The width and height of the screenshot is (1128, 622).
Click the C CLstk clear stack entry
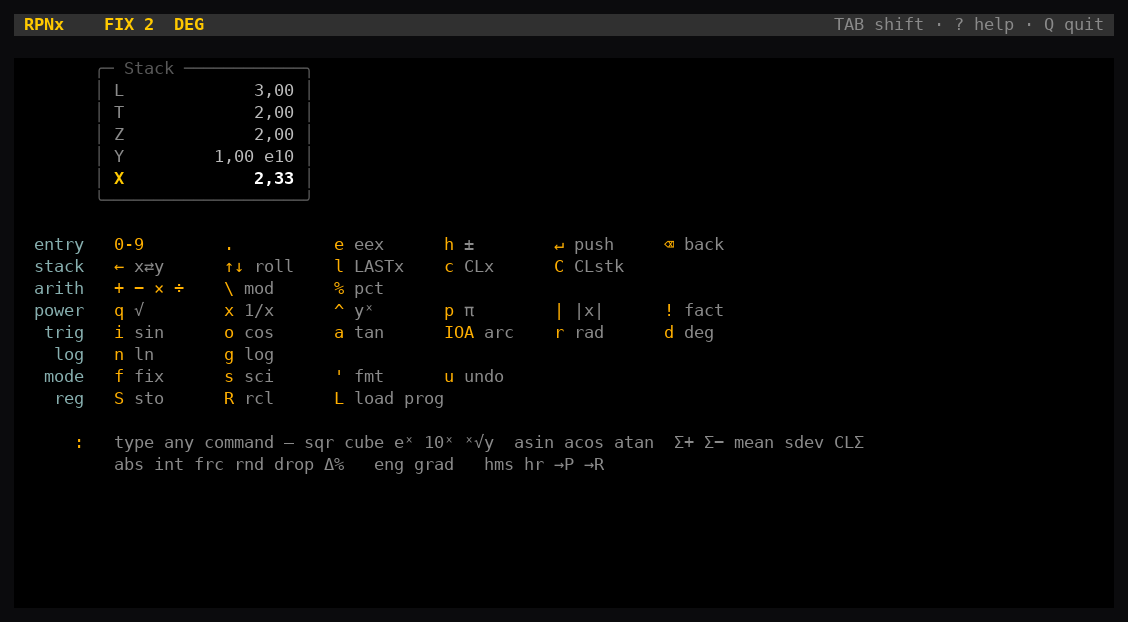[x=588, y=267]
